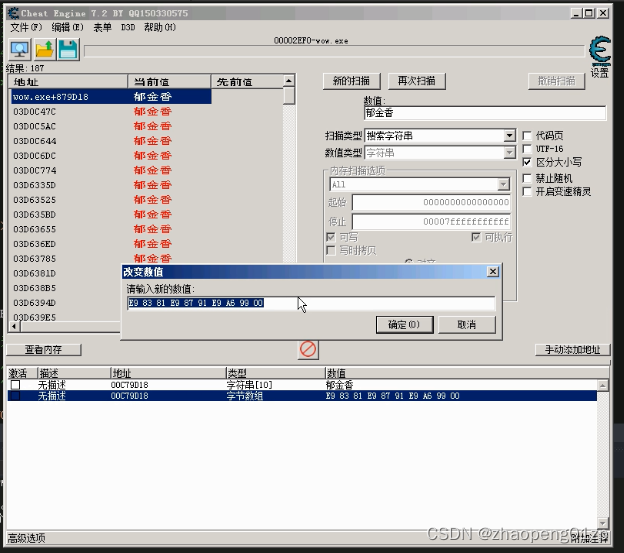624x553 pixels.
Task: Select result row 03D0C47C
Action: tap(111, 111)
